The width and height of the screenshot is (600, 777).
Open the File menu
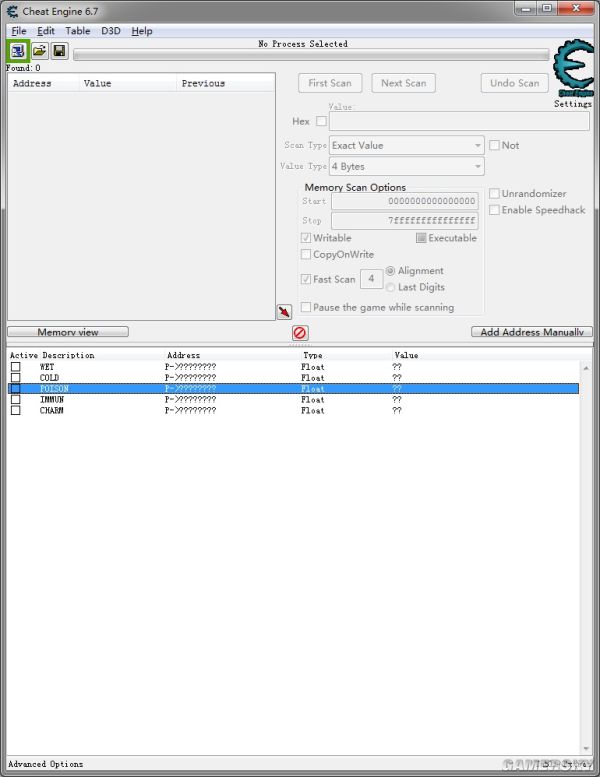(19, 31)
